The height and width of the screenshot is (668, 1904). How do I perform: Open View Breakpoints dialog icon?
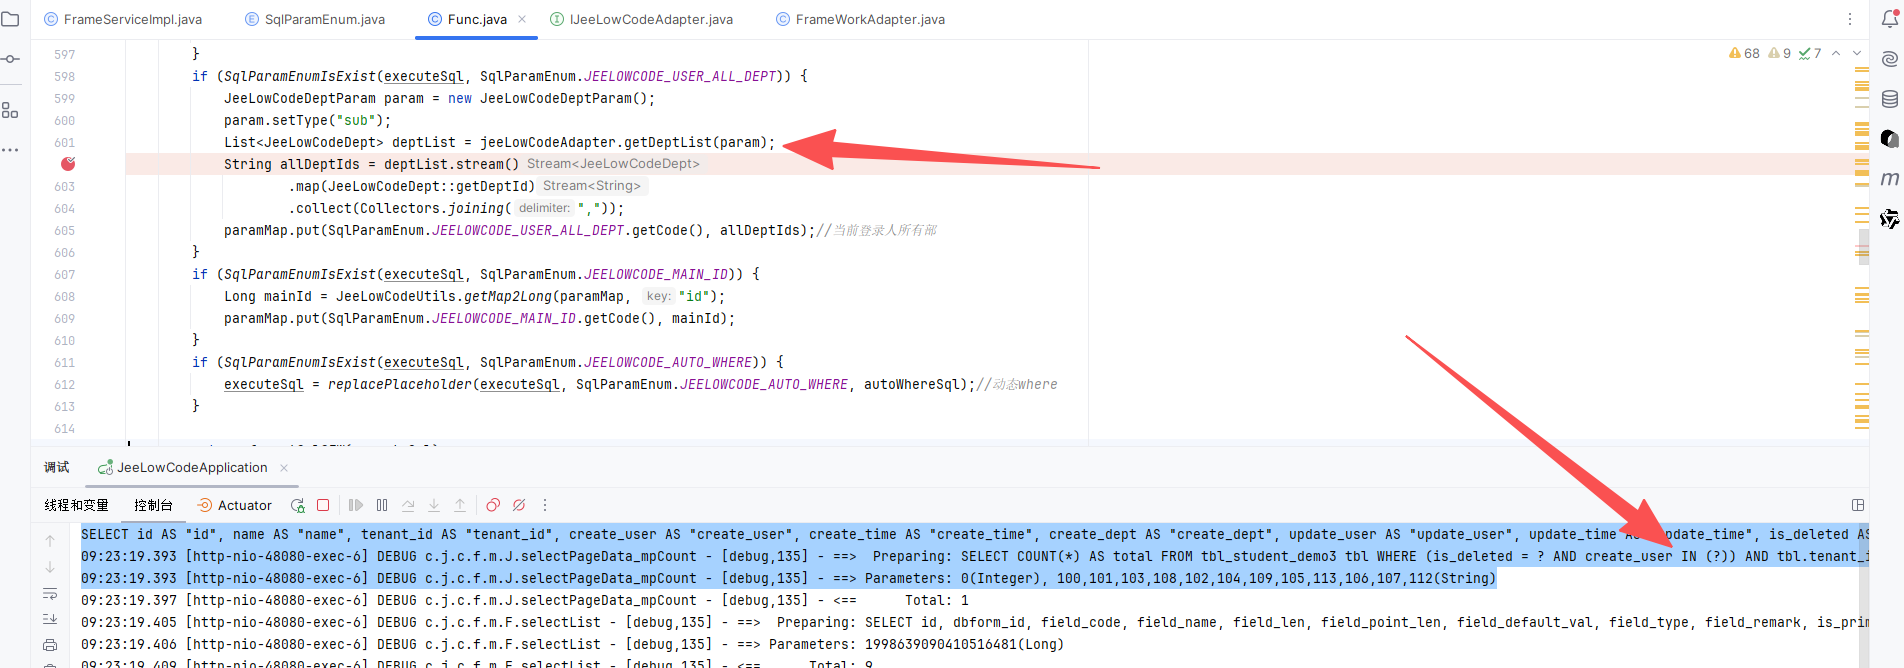pos(493,506)
